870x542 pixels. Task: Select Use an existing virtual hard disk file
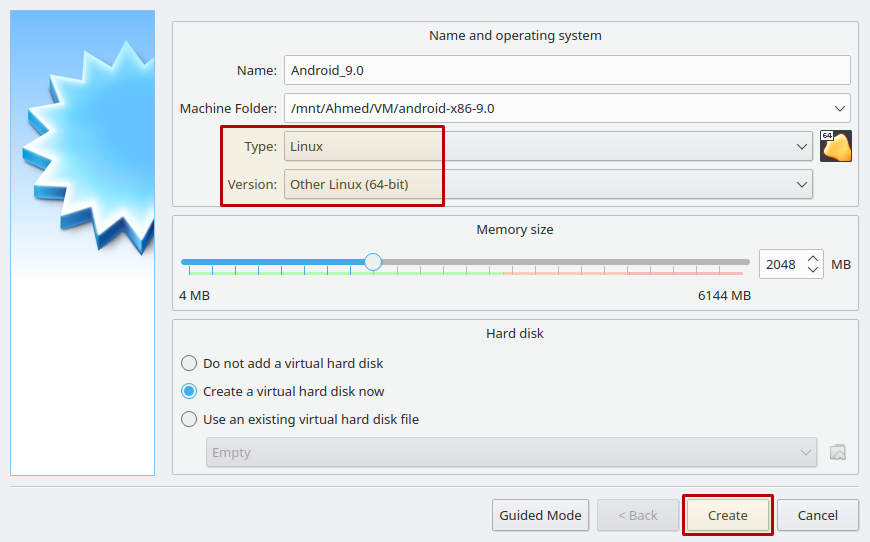(300, 419)
